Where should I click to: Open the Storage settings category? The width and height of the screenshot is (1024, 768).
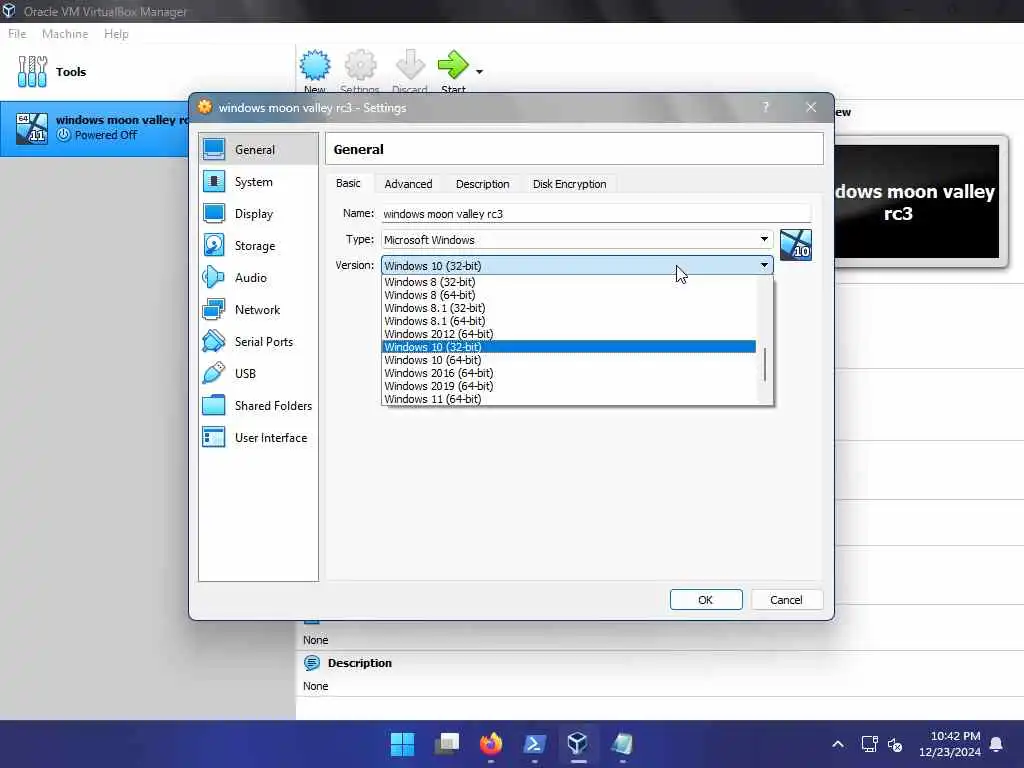[258, 246]
